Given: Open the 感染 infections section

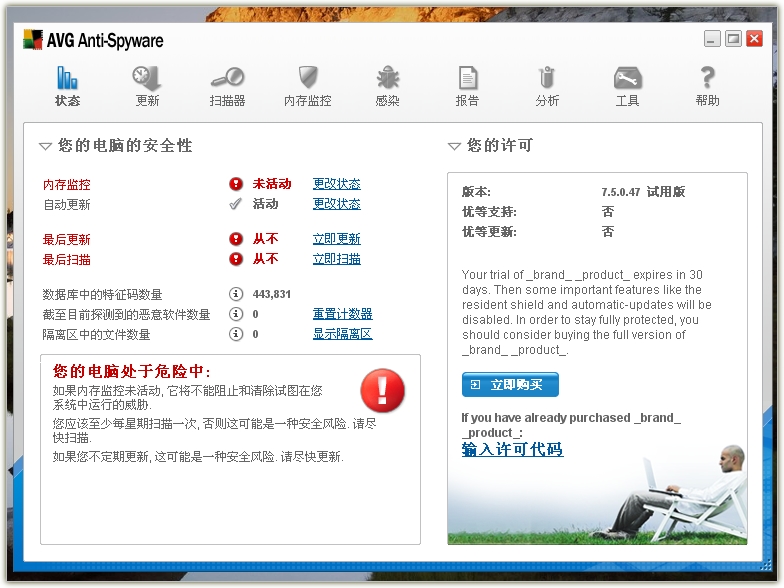Looking at the screenshot, I should [388, 86].
